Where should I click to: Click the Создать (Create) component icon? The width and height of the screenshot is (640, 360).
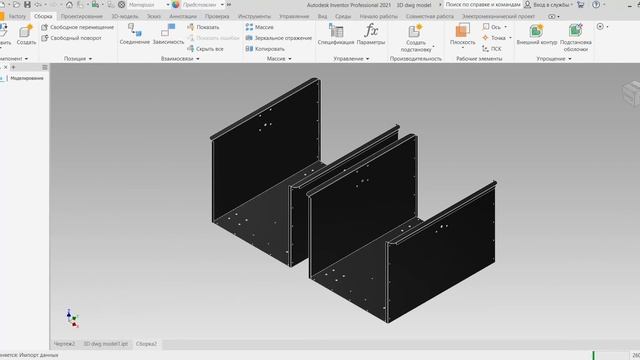[26, 31]
